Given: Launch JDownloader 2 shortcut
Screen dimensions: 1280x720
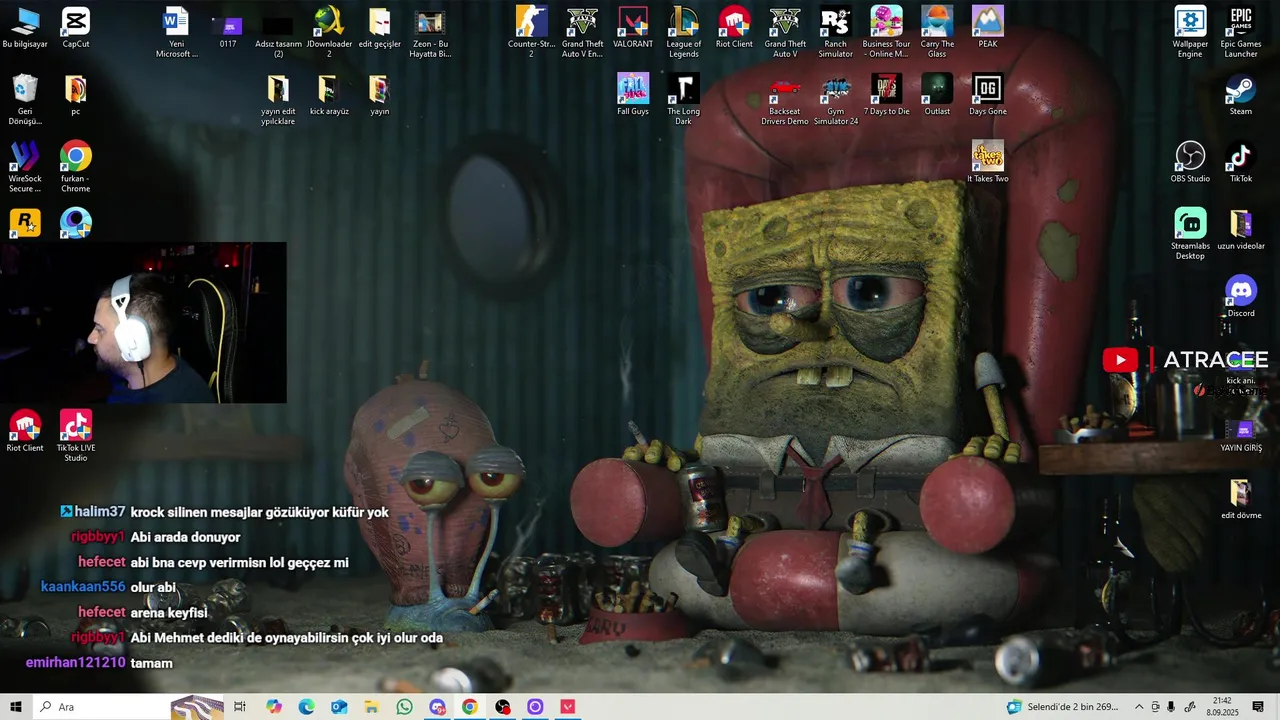Looking at the screenshot, I should [x=329, y=33].
